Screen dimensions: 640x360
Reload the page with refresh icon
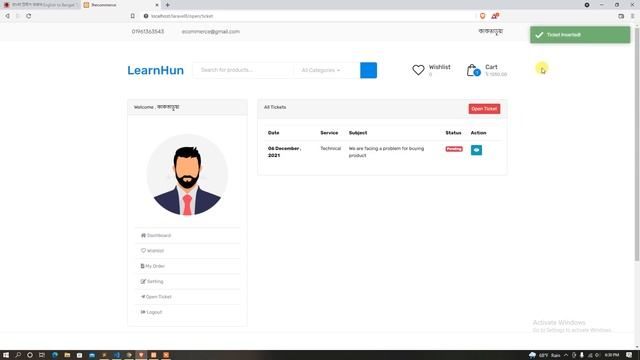tap(29, 16)
